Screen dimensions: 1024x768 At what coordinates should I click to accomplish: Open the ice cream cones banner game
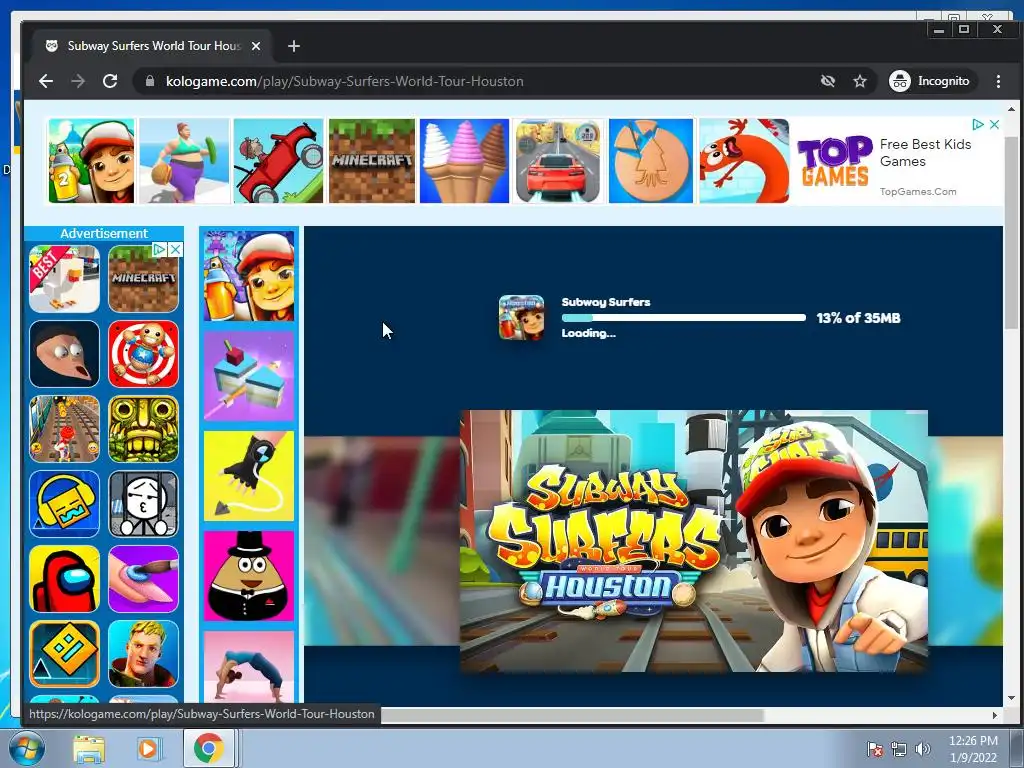464,161
